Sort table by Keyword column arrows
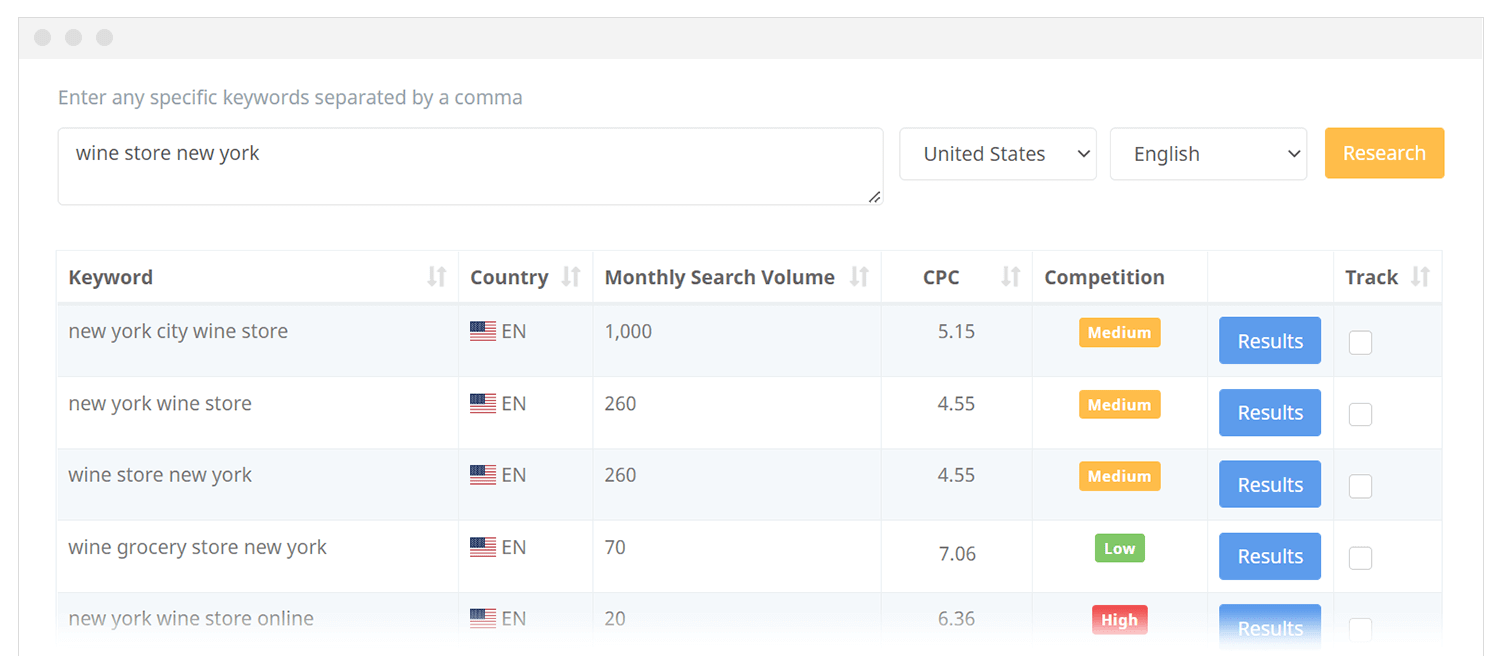 (x=436, y=277)
